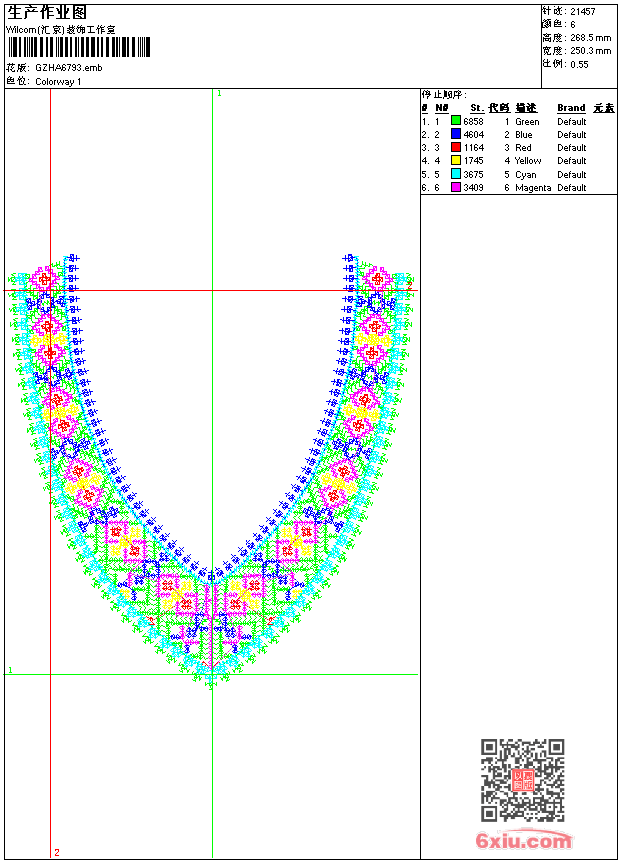Click the magenta thread color swatch

pos(456,187)
